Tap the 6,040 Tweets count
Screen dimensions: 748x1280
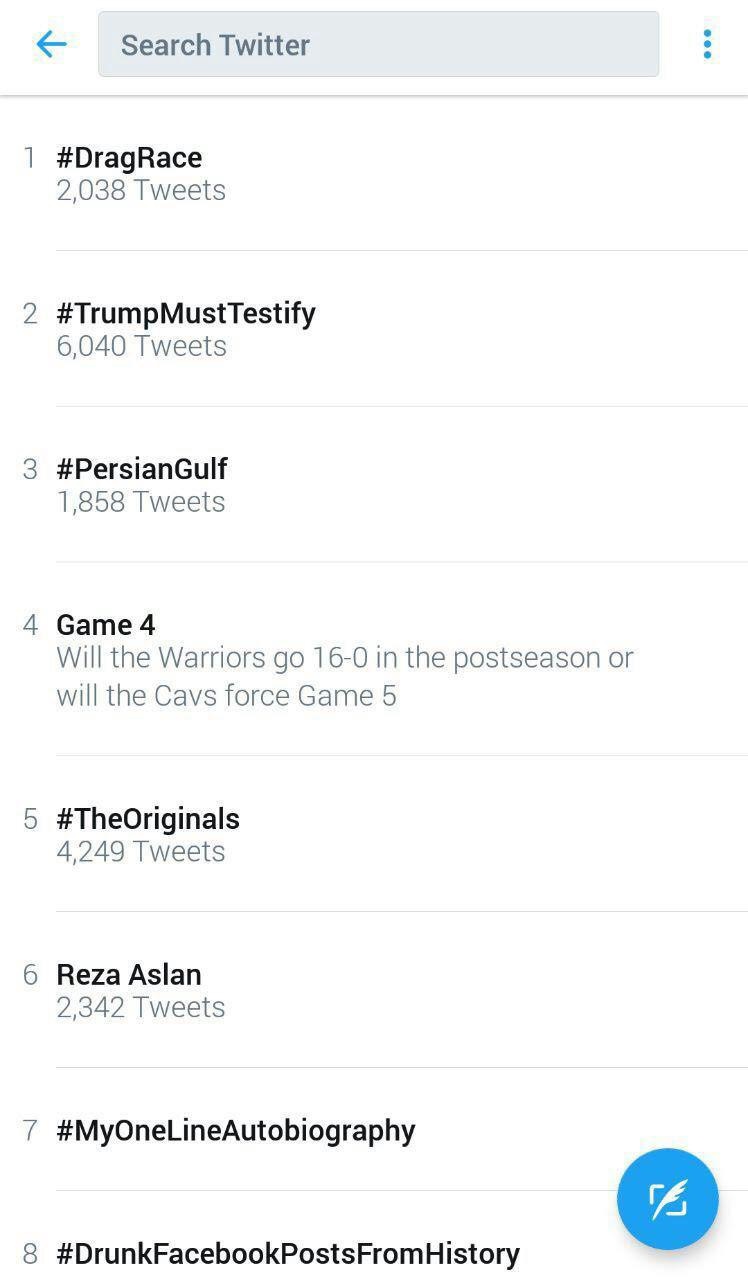pyautogui.click(x=141, y=346)
